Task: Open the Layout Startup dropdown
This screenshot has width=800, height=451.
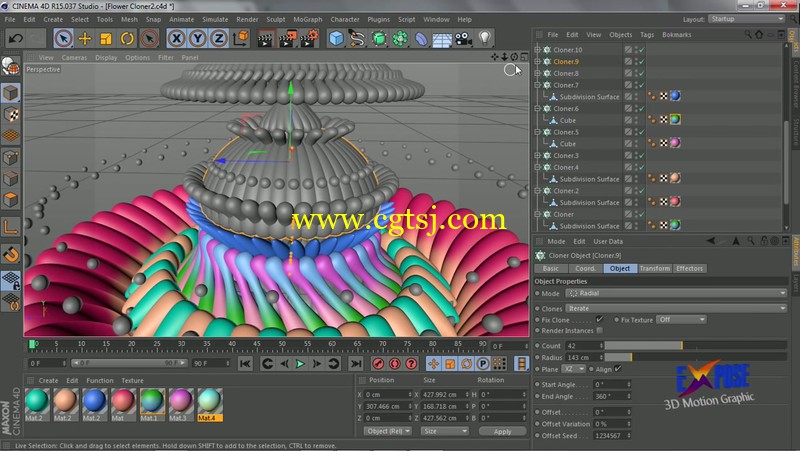Action: point(746,19)
